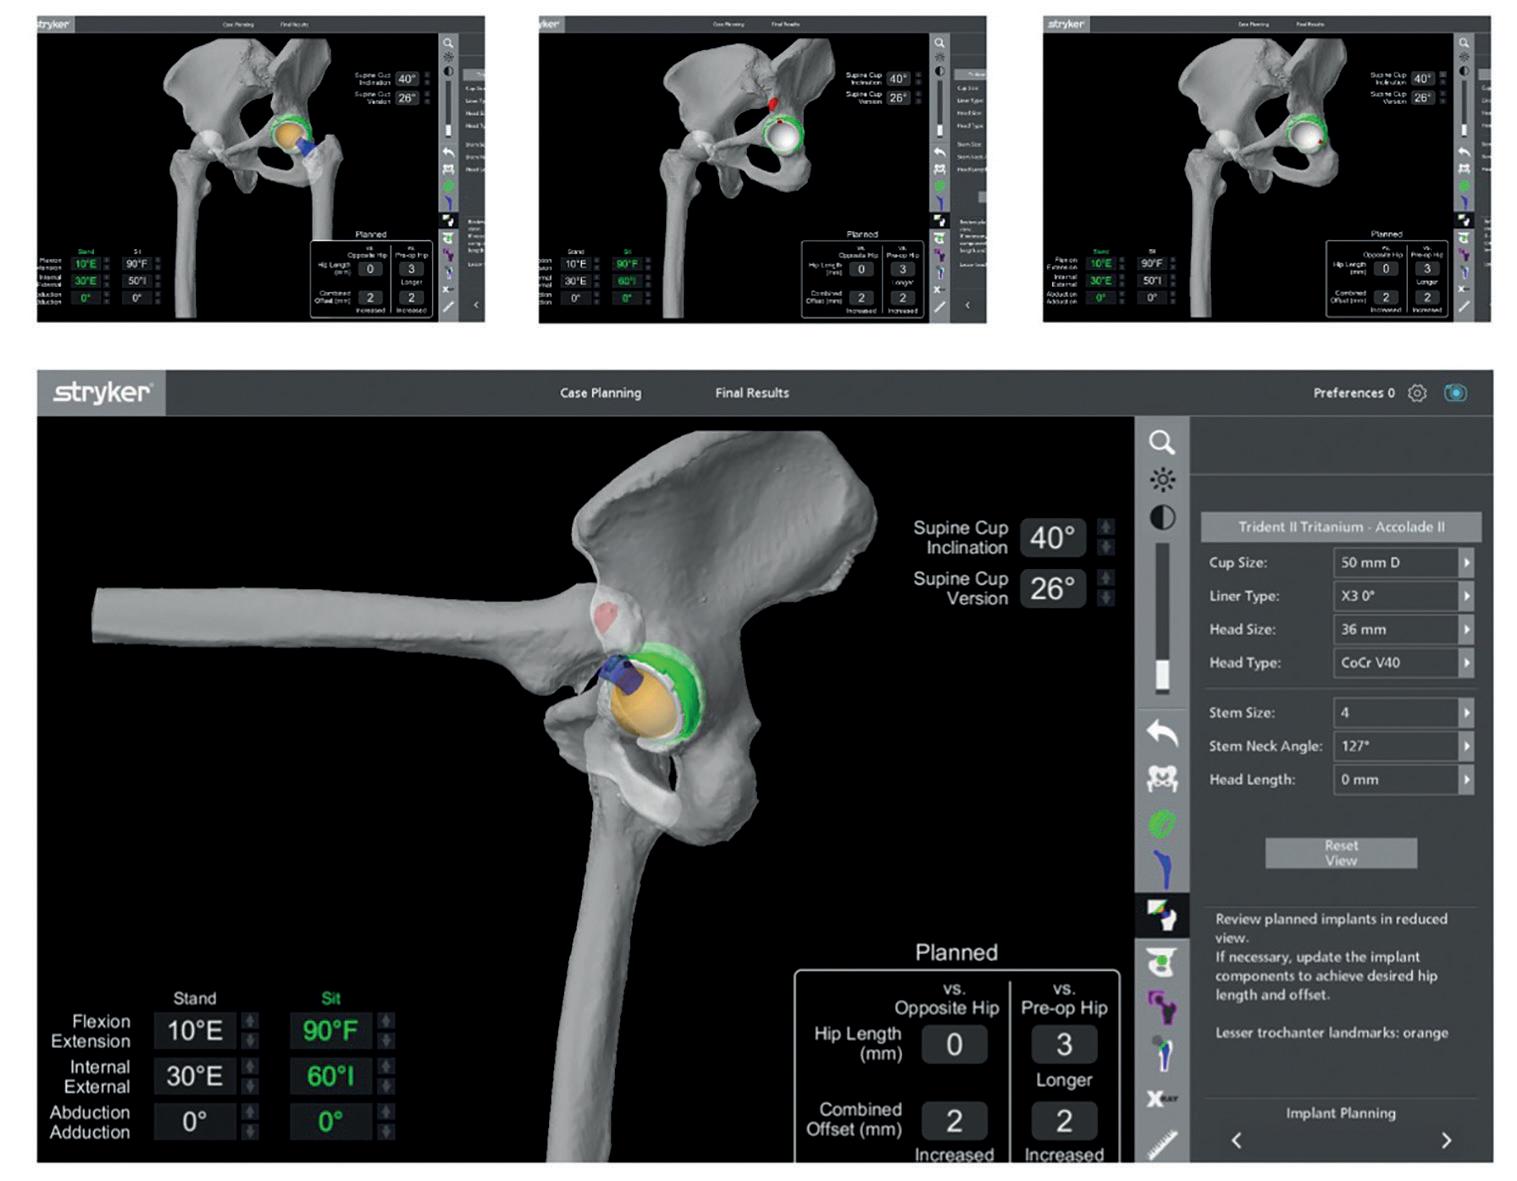The height and width of the screenshot is (1181, 1517).
Task: Increase Supine Cup Inclination with up arrow
Action: click(x=1106, y=527)
